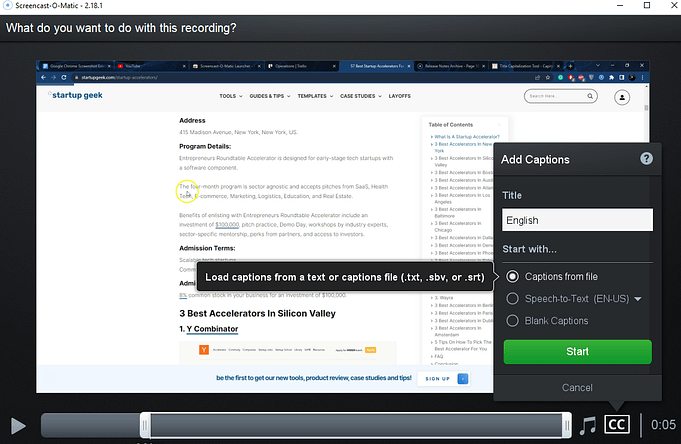Click the bookmark star icon in the recorded browser

point(548,77)
